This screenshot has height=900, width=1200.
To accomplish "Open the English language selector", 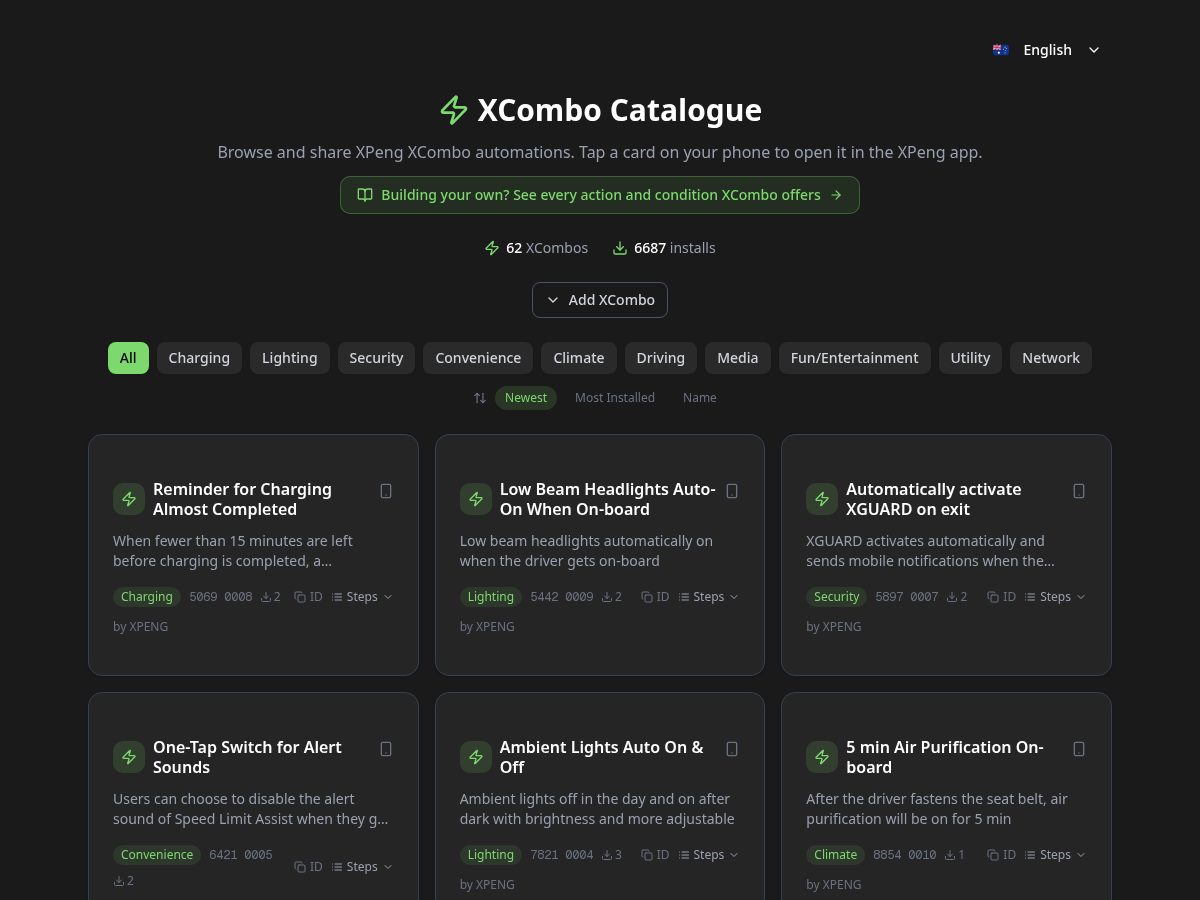I will pos(1046,50).
